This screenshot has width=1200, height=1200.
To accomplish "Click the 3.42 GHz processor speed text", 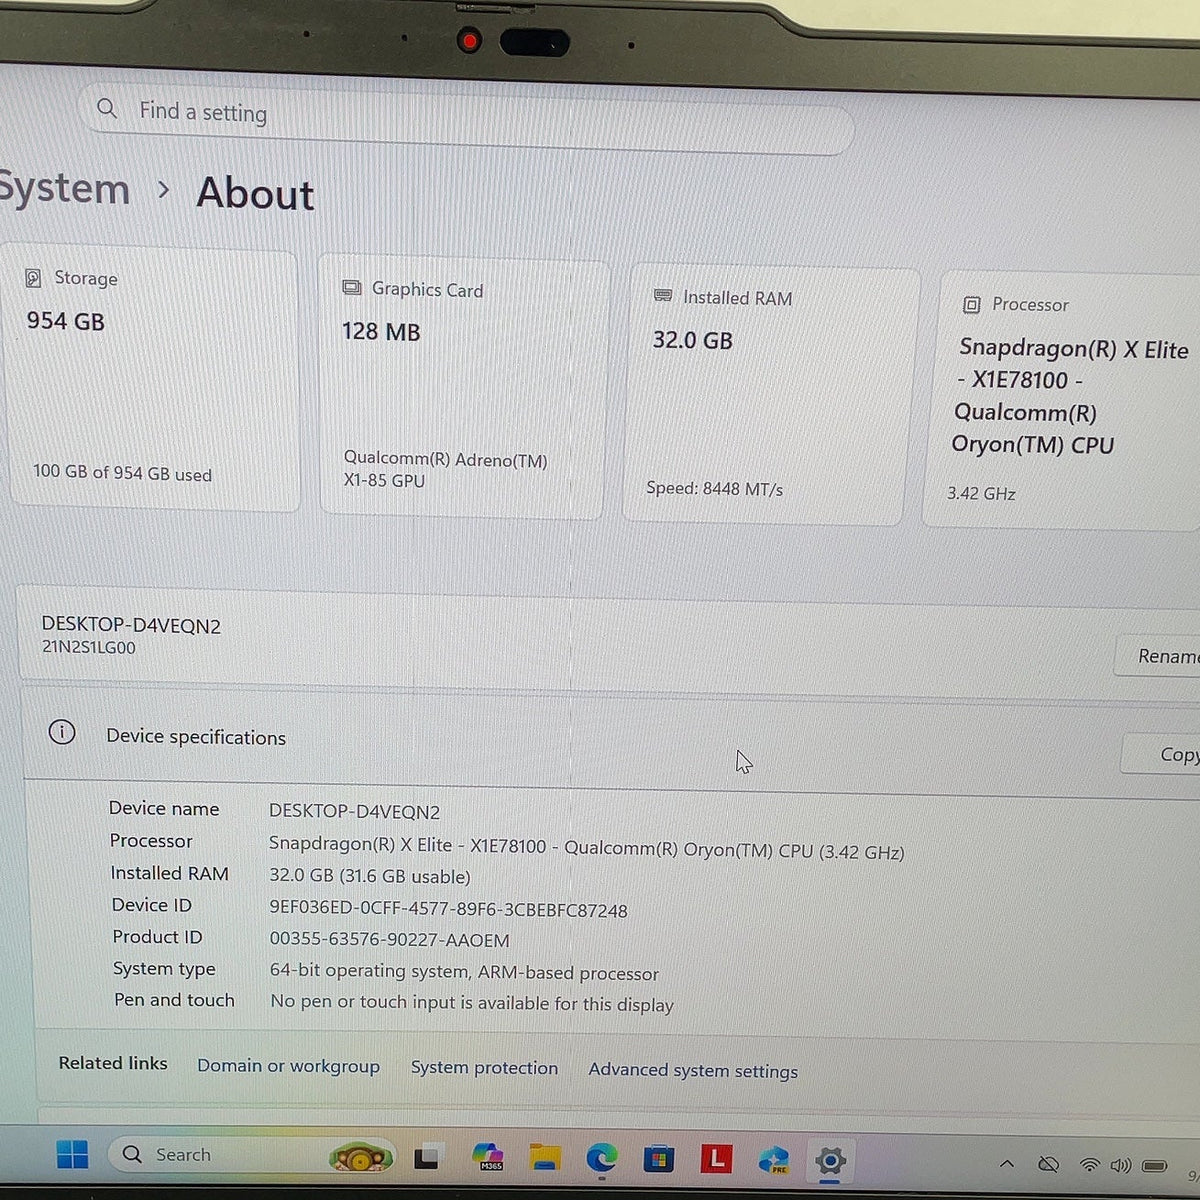I will 981,493.
